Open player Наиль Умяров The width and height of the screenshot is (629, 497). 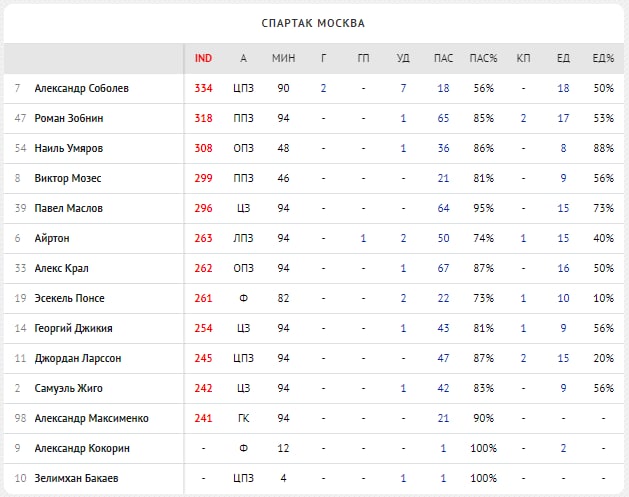click(x=69, y=148)
